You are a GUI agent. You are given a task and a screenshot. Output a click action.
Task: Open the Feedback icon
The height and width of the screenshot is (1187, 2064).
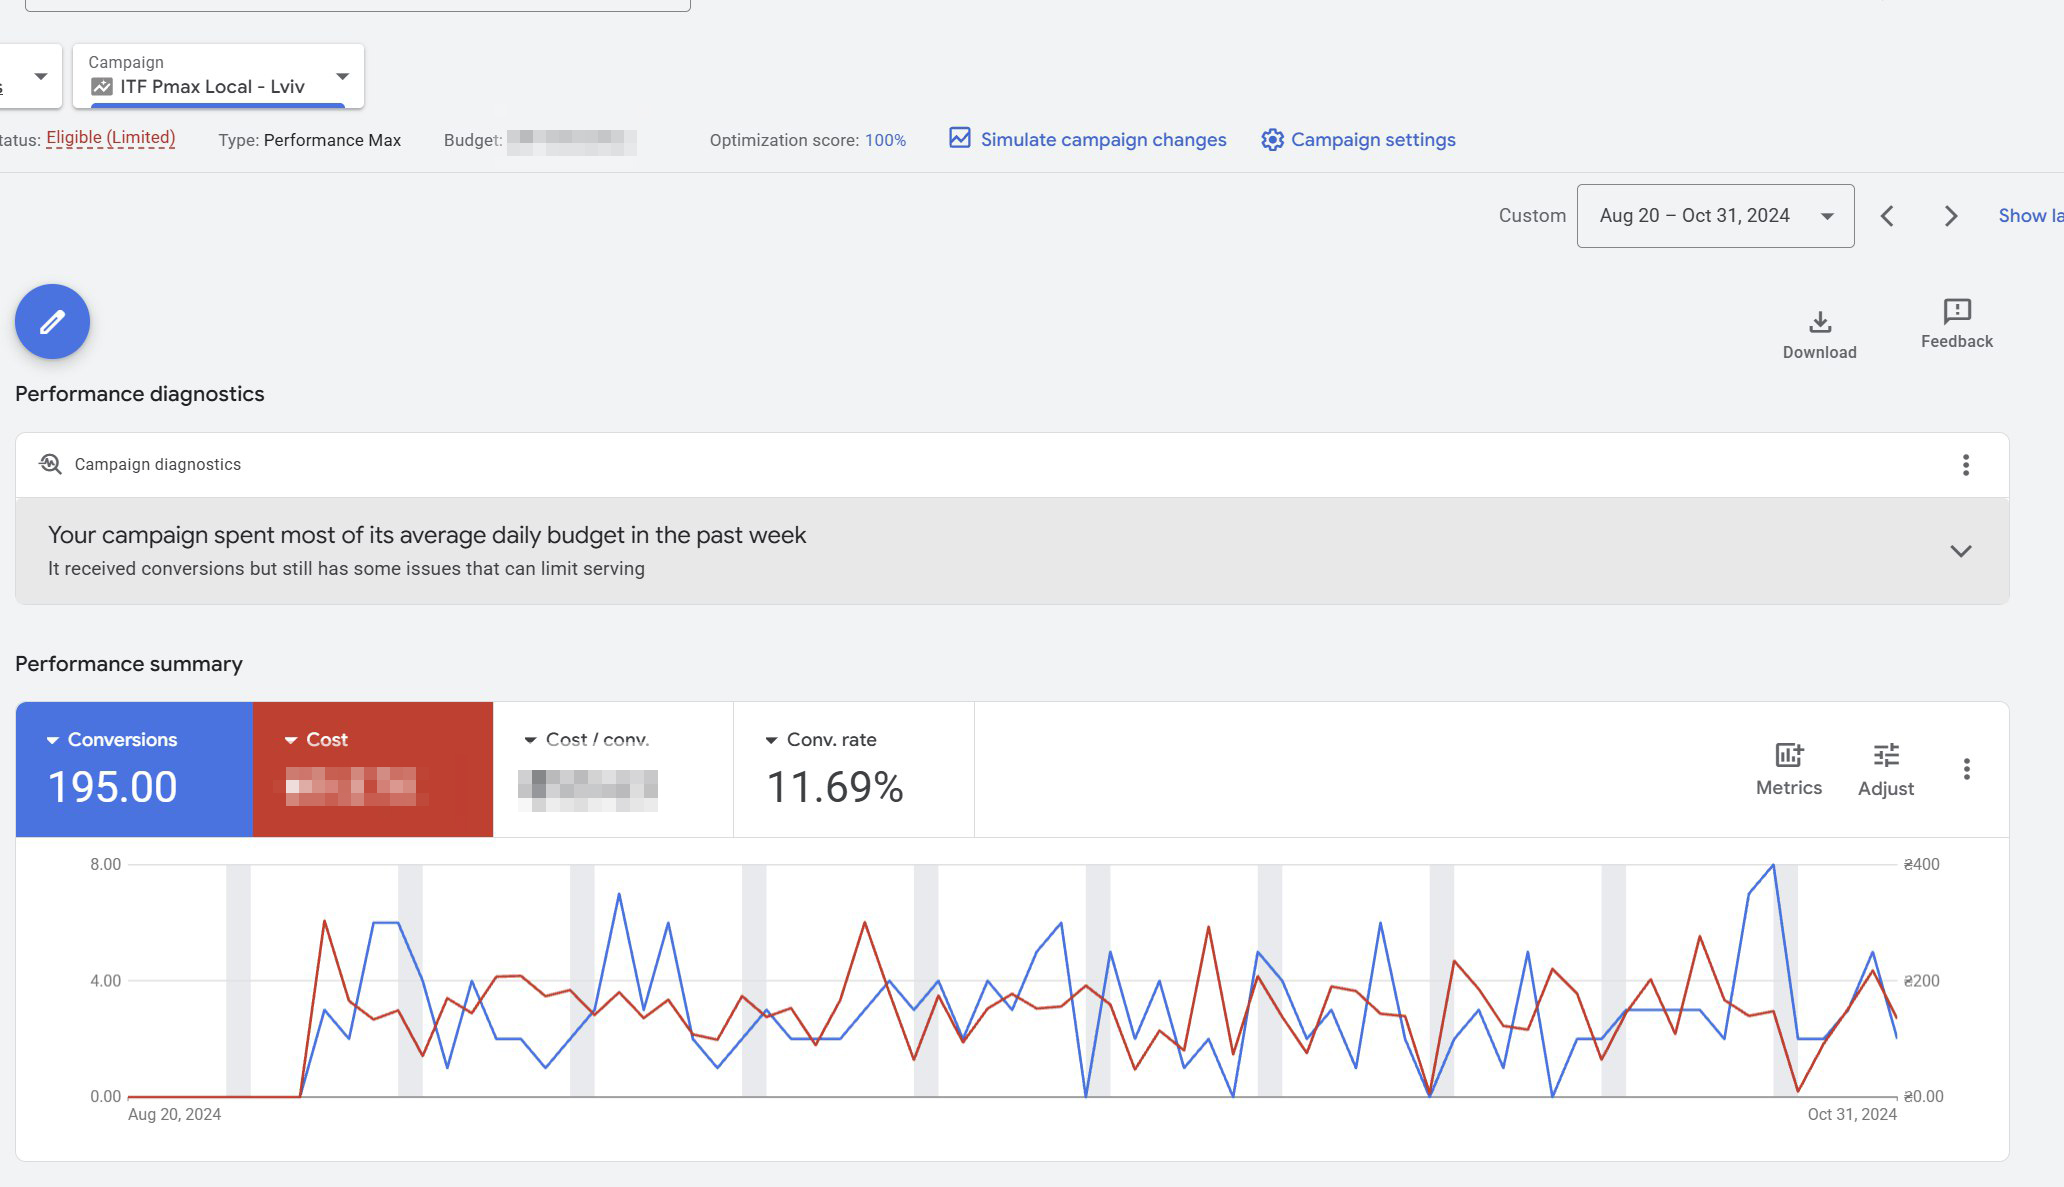1956,311
